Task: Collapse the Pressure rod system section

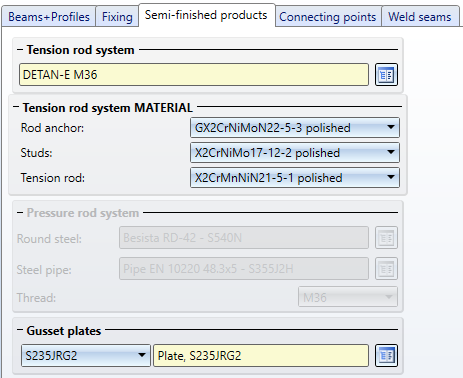Action: [20, 212]
